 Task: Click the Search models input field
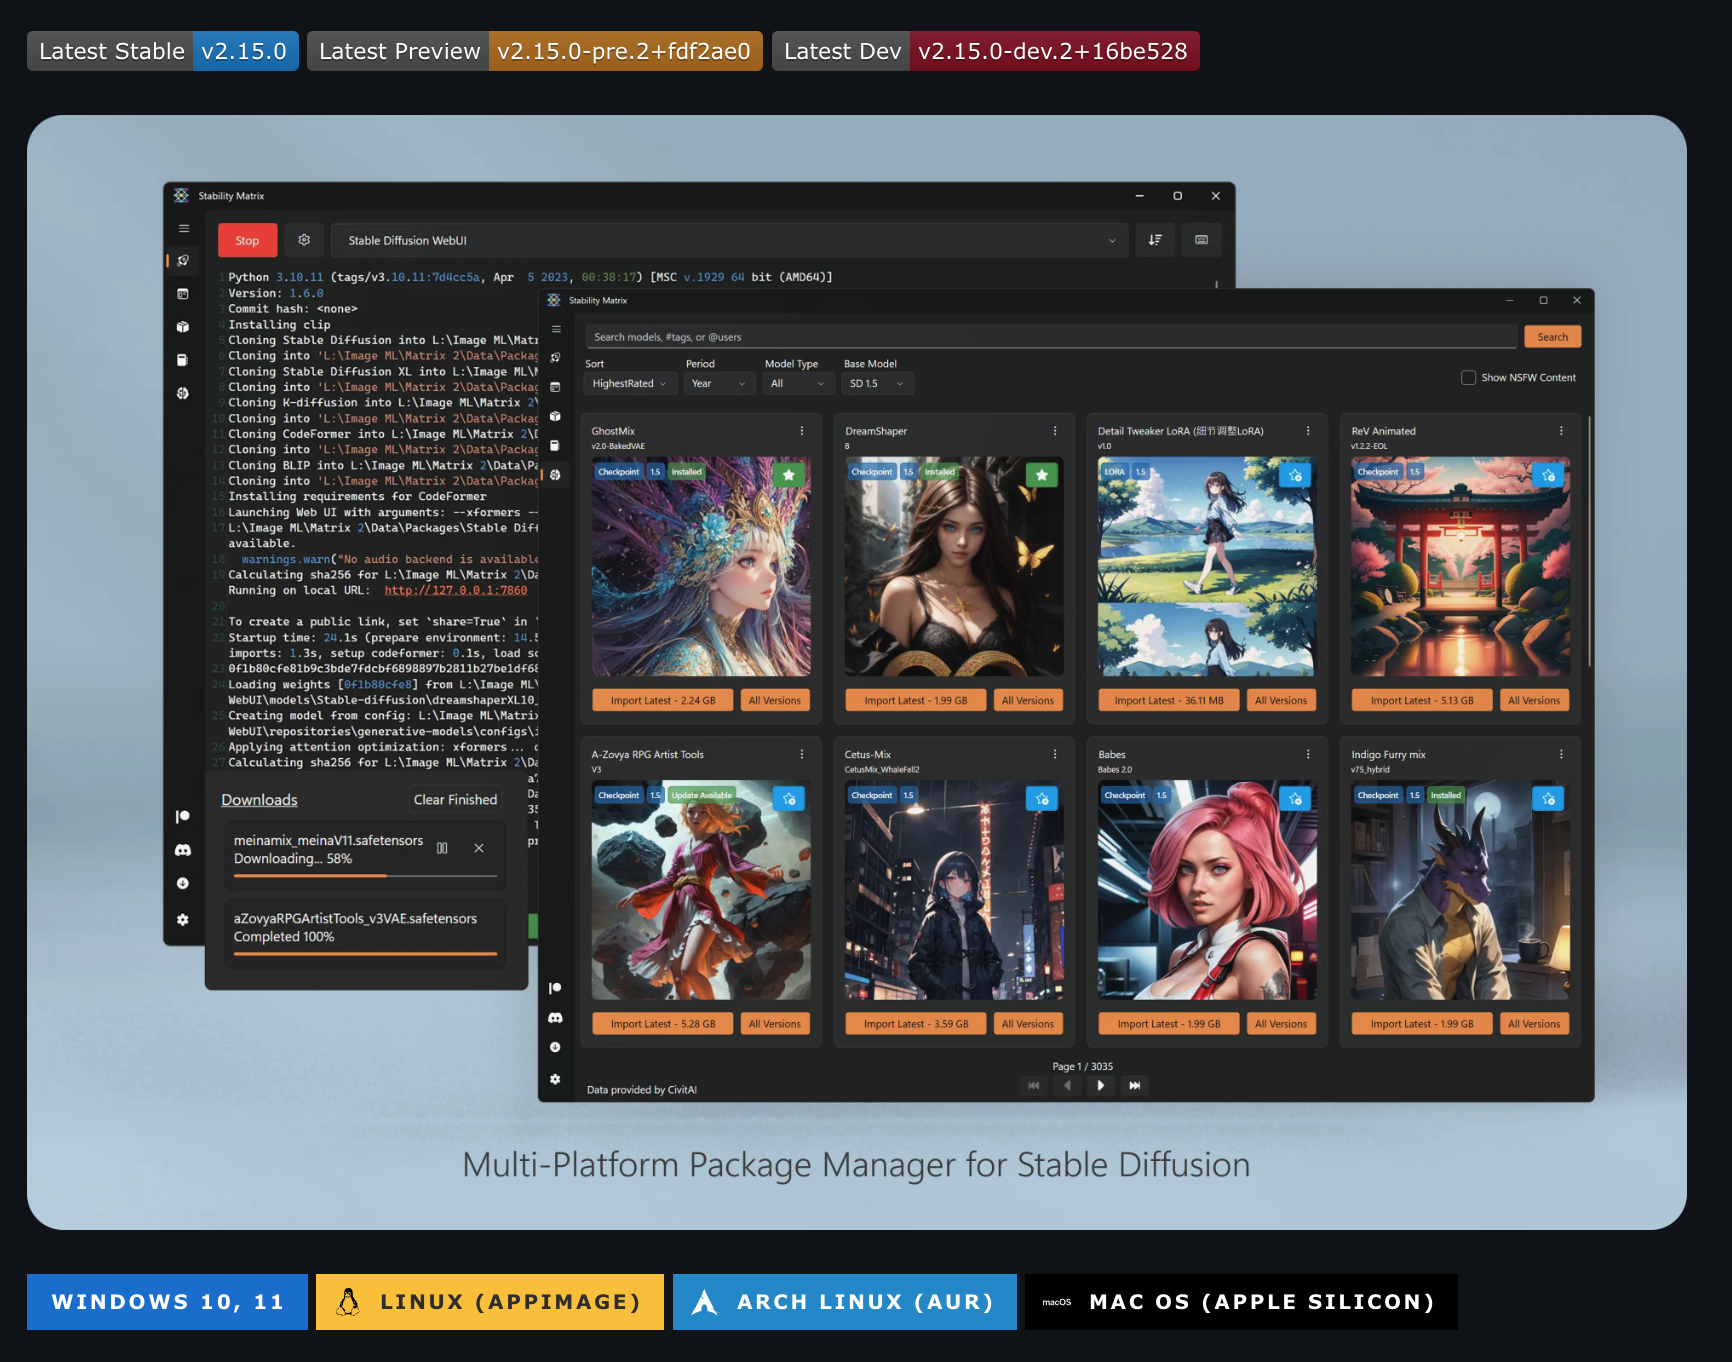point(1051,337)
